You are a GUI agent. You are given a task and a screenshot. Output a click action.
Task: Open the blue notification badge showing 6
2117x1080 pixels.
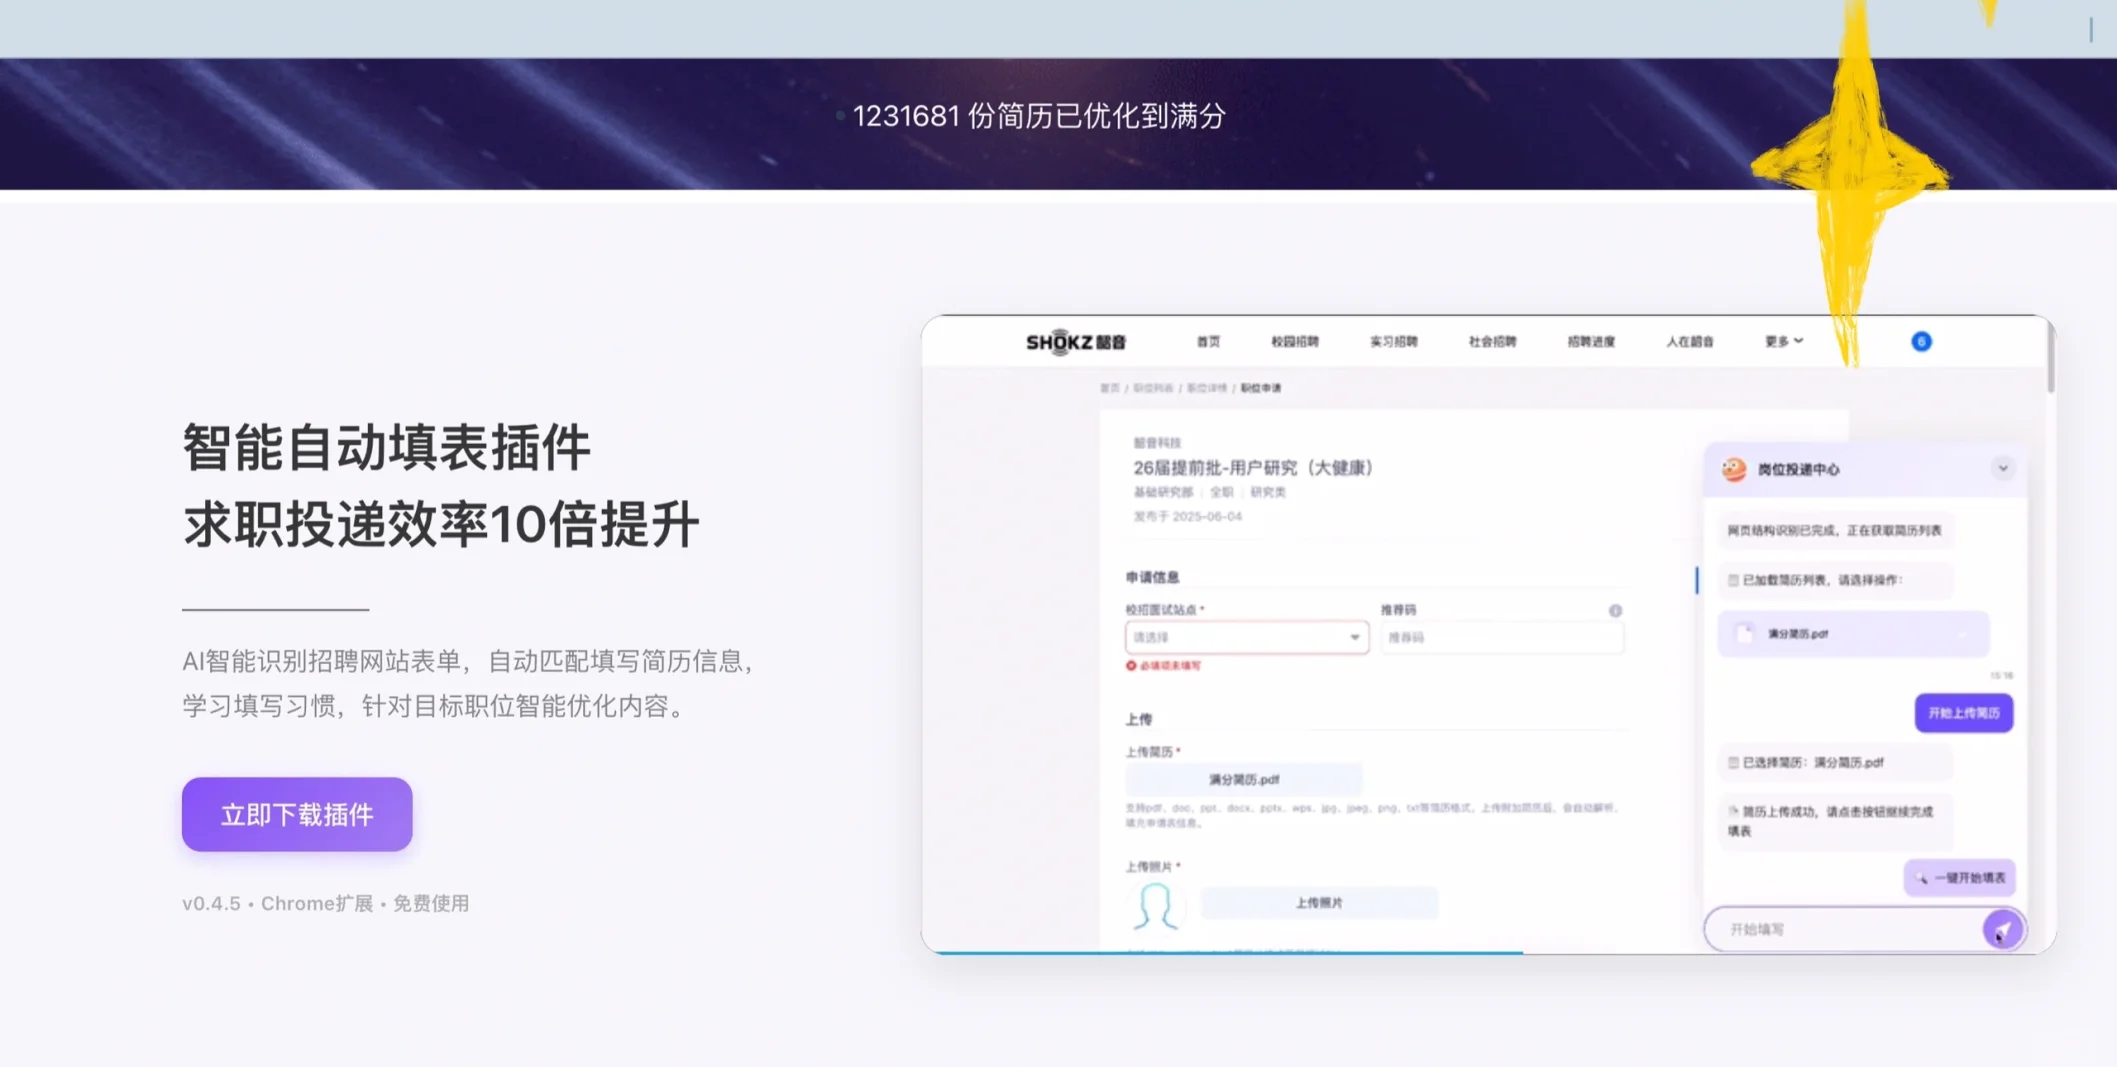(1920, 341)
